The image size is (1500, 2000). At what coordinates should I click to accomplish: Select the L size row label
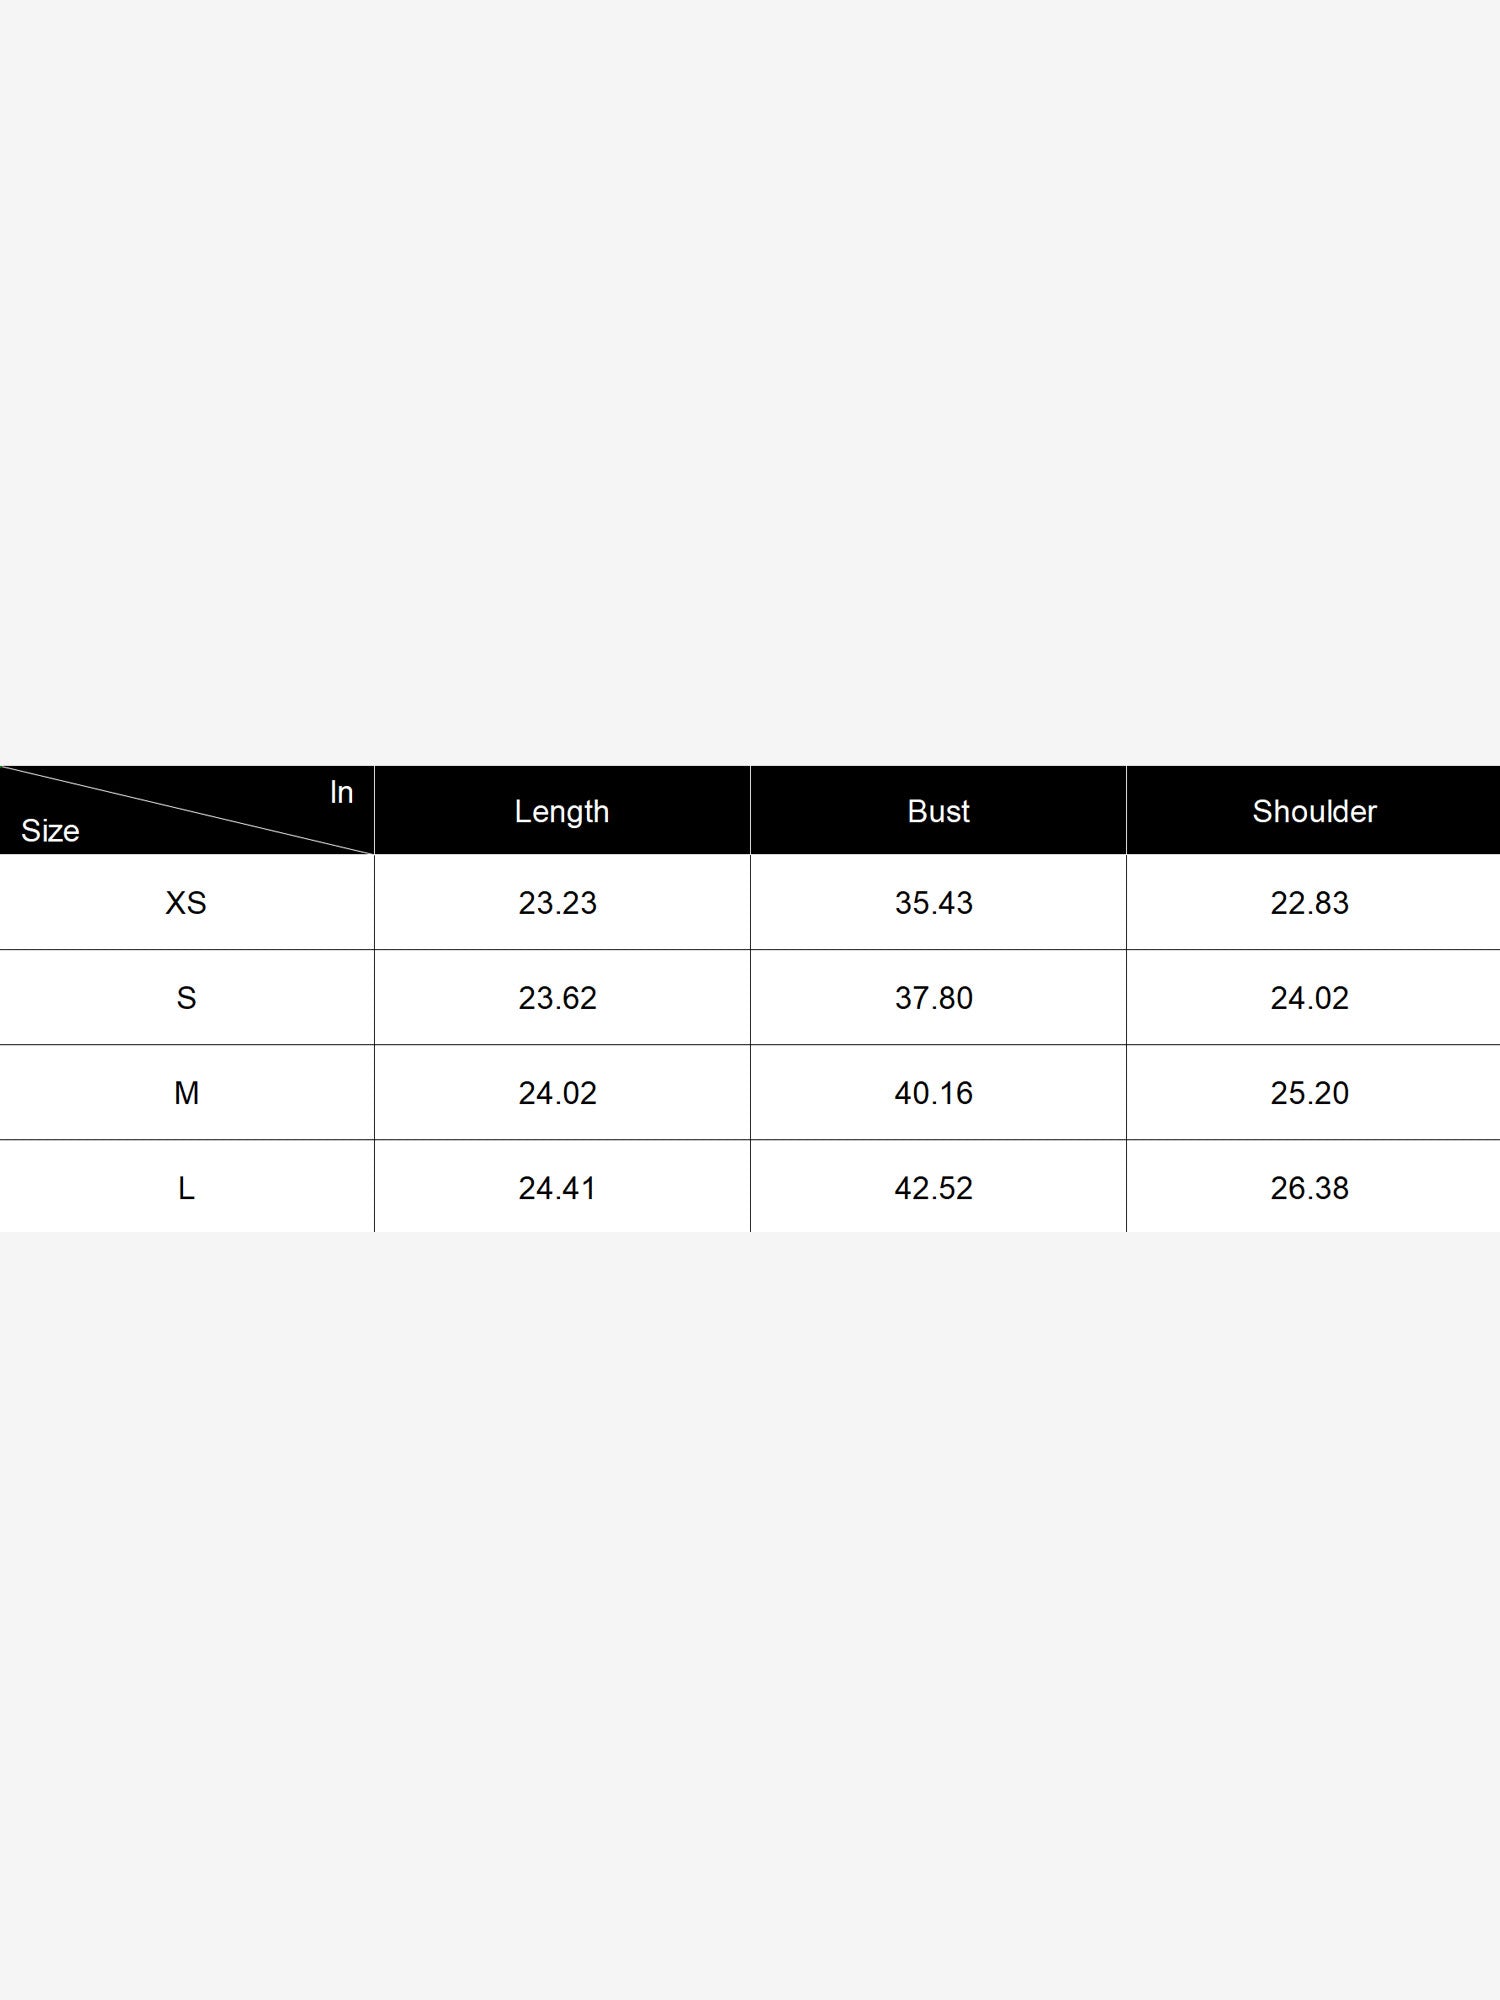click(x=186, y=1188)
